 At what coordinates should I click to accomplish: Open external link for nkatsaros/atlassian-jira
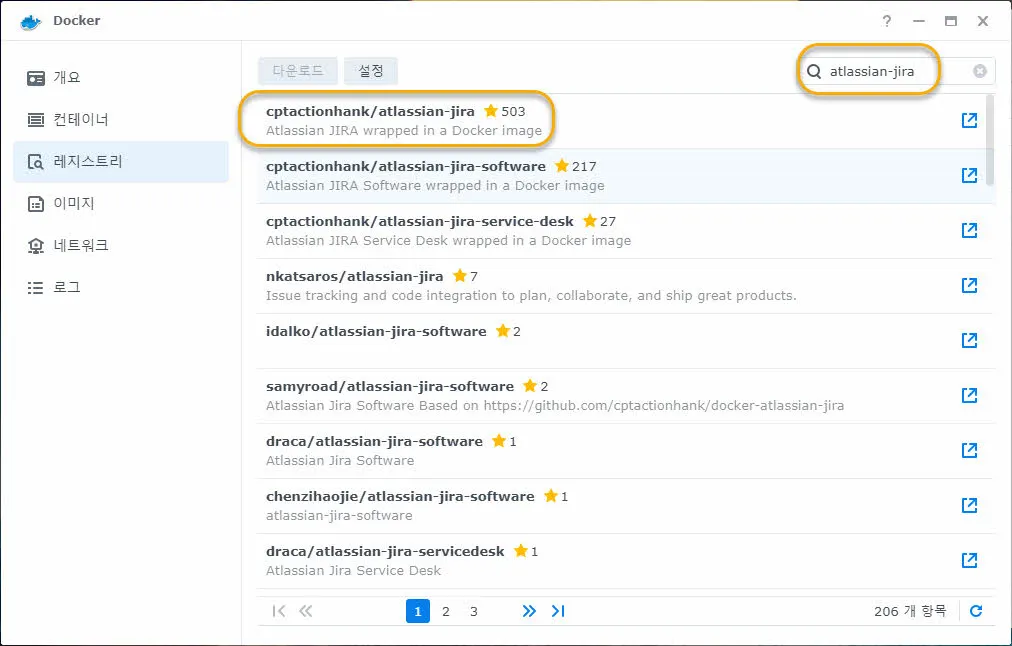click(968, 285)
